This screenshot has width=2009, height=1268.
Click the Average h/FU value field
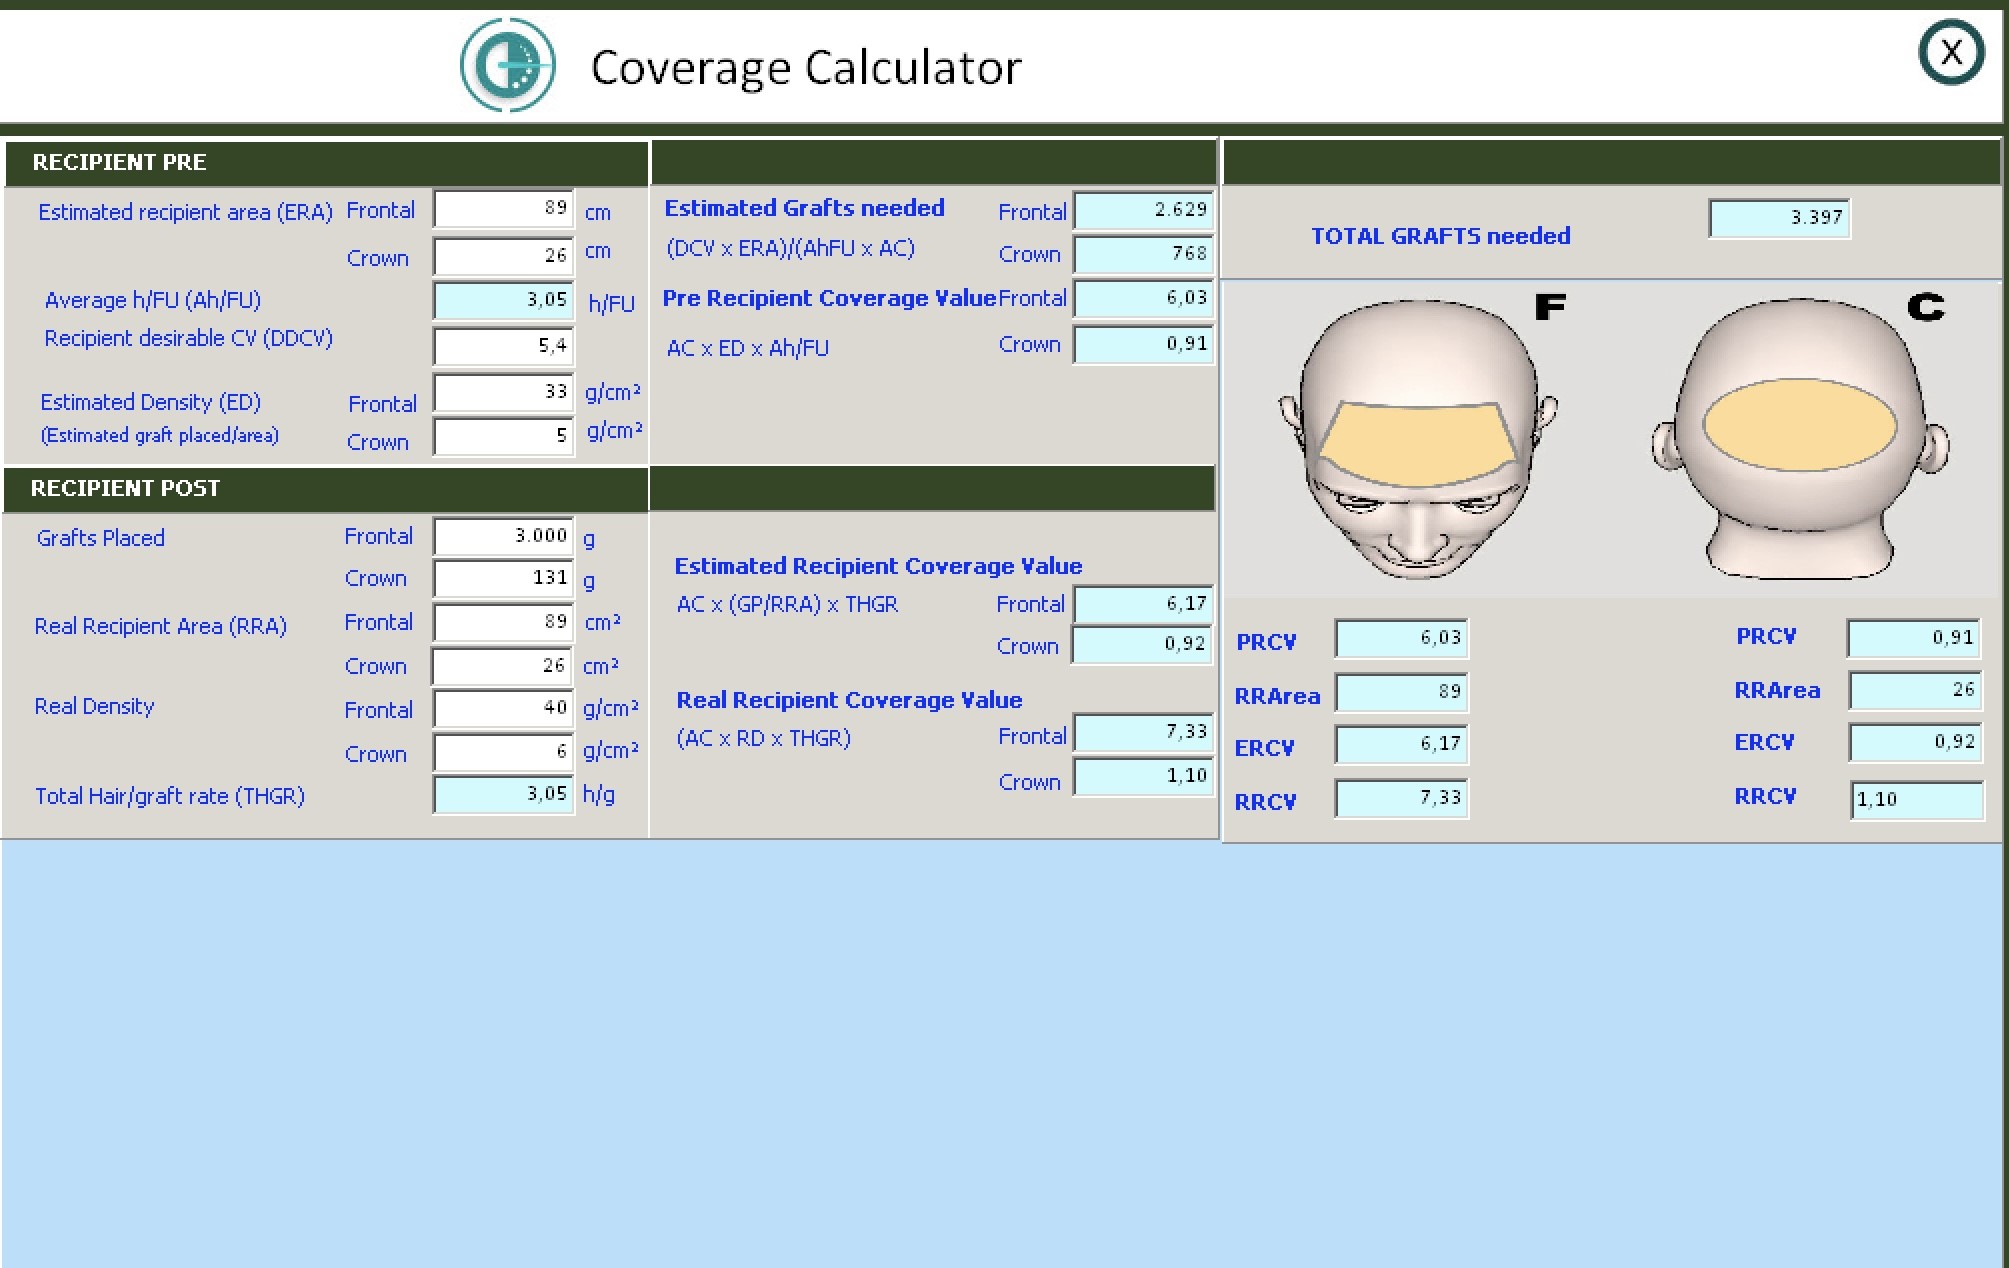[x=504, y=300]
